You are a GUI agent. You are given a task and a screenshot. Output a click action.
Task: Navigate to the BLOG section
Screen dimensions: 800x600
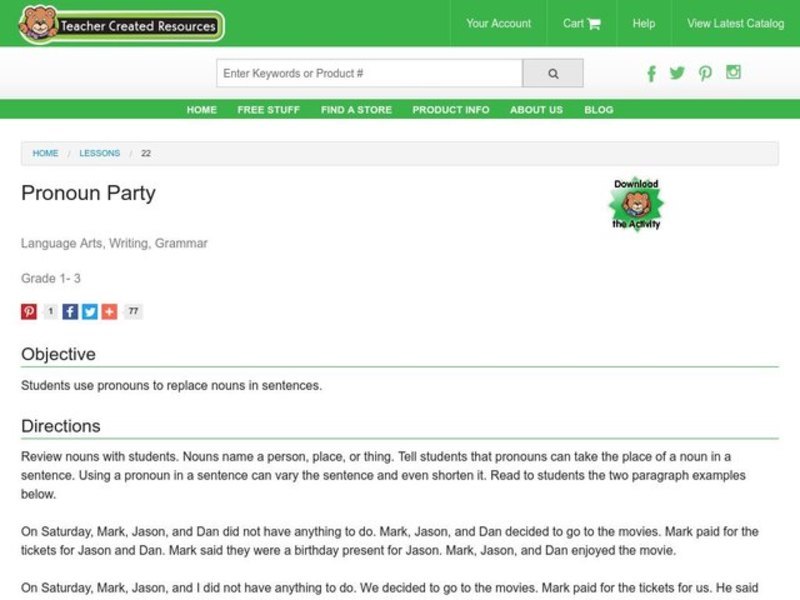(x=599, y=110)
